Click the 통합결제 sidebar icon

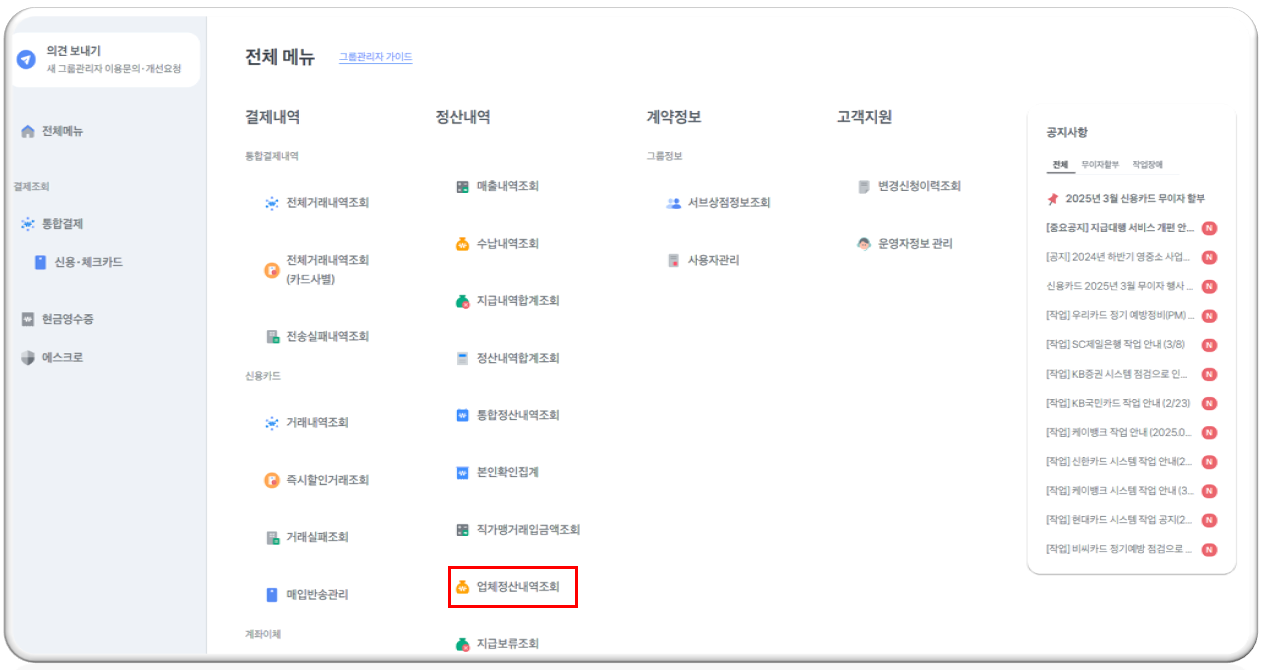28,224
